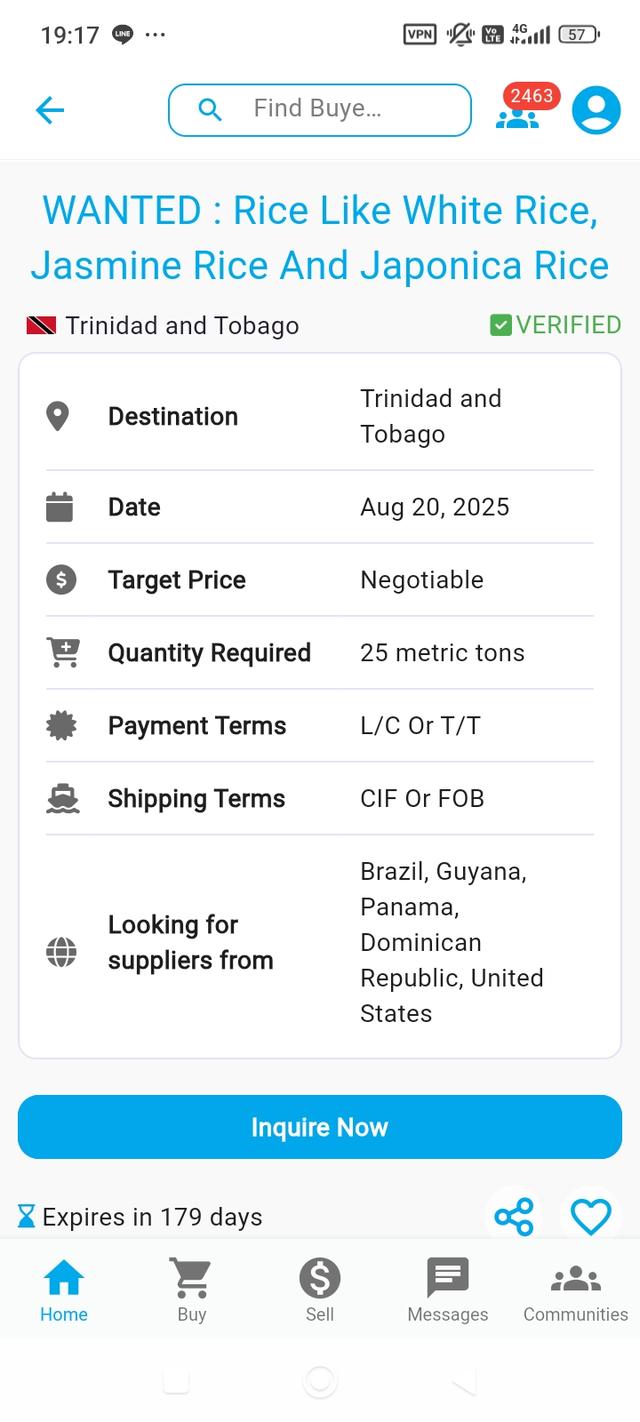Open the notifications people icon with 2463 badge
Image resolution: width=640 pixels, height=1422 pixels.
(x=524, y=109)
